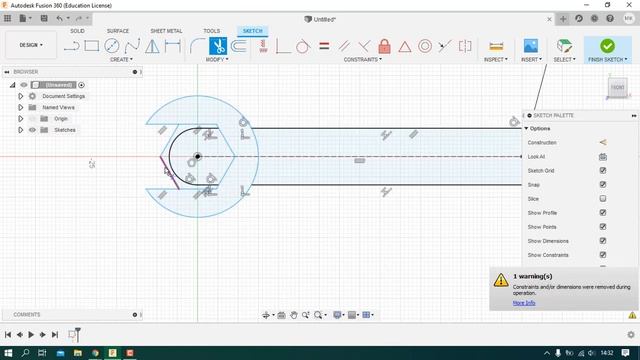Expand Origin node
This screenshot has height=360, width=640.
pyautogui.click(x=20, y=119)
